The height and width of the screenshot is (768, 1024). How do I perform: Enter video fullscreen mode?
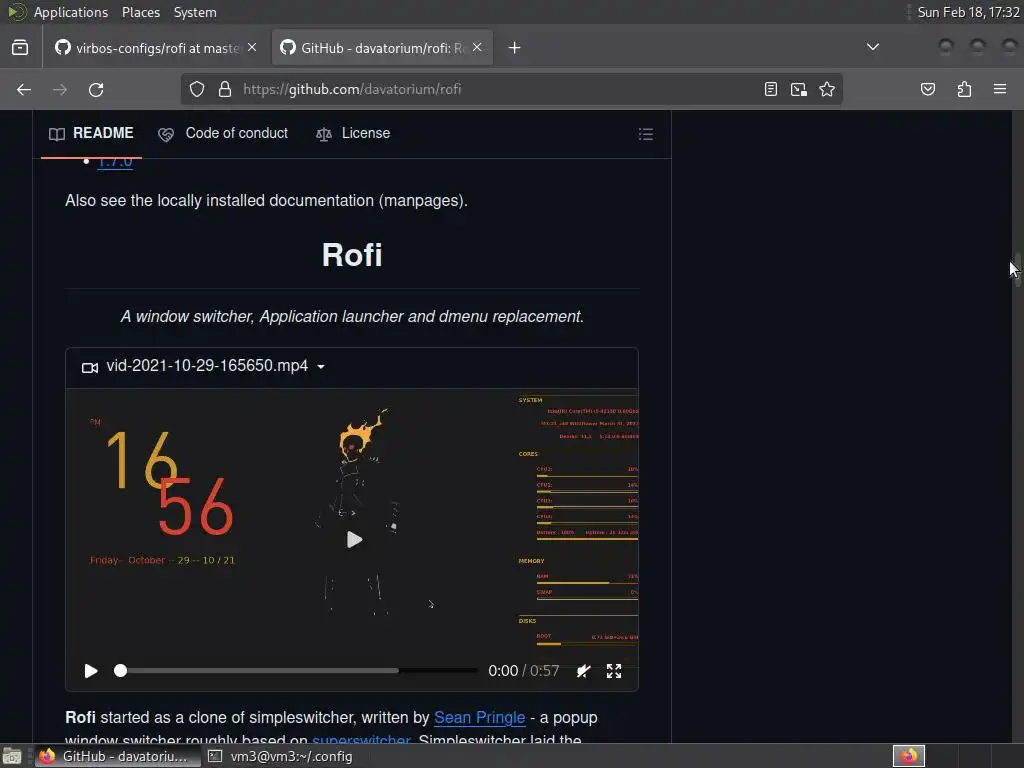click(x=614, y=671)
